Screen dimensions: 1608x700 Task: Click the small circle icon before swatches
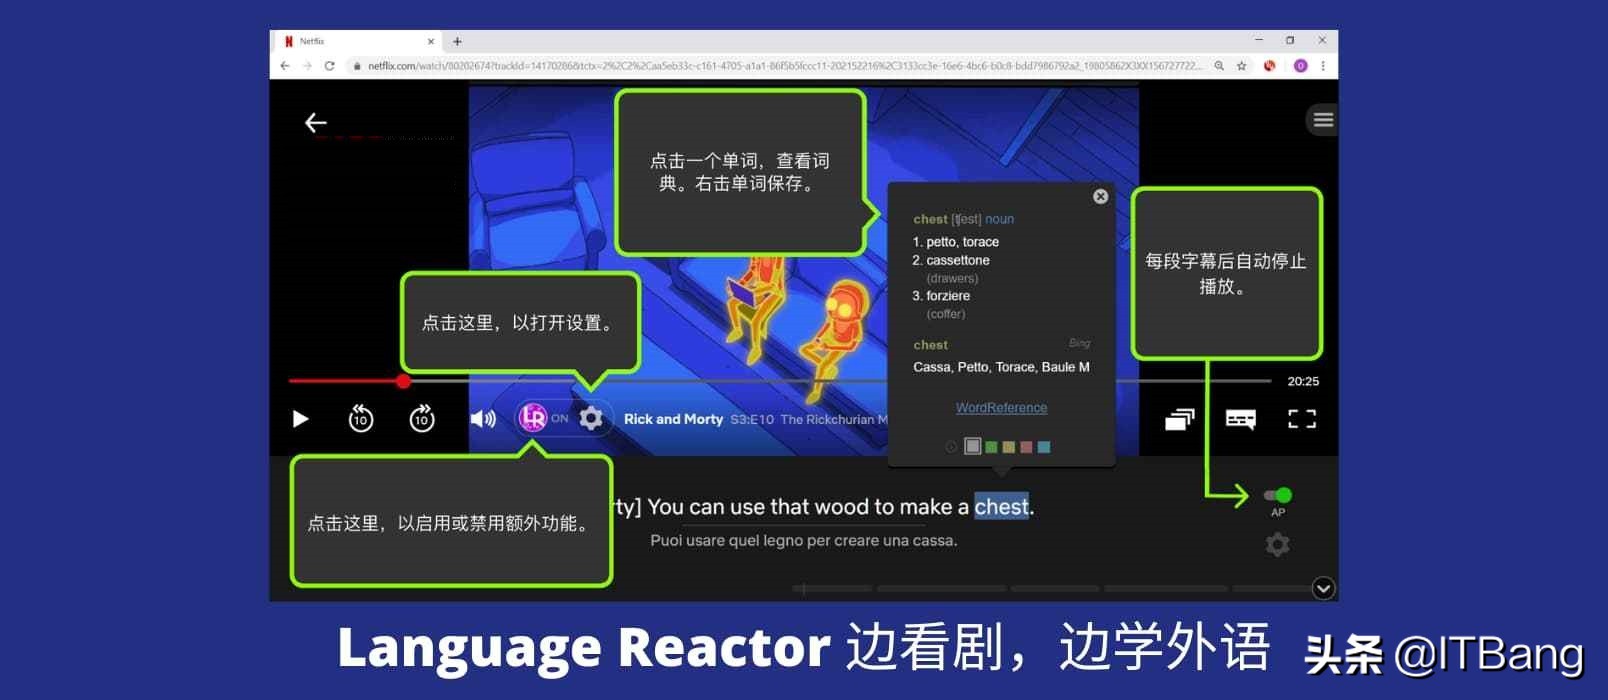pyautogui.click(x=951, y=447)
